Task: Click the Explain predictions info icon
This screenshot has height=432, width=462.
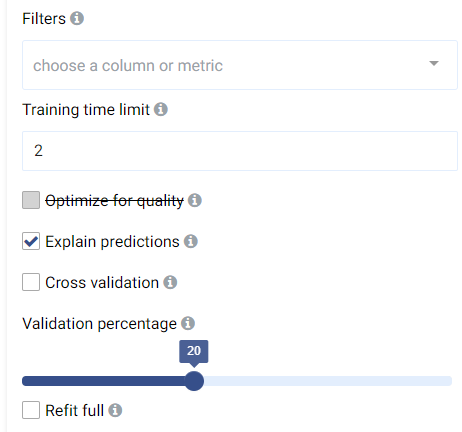Action: [x=191, y=241]
